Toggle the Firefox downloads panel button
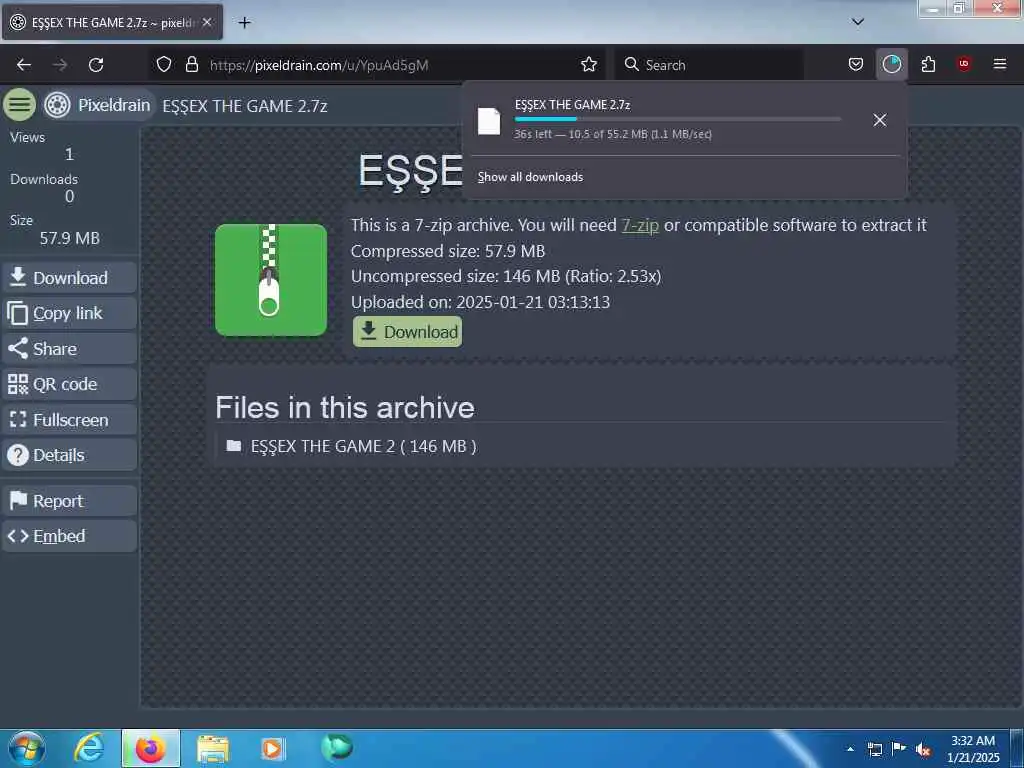The image size is (1024, 768). click(x=891, y=64)
